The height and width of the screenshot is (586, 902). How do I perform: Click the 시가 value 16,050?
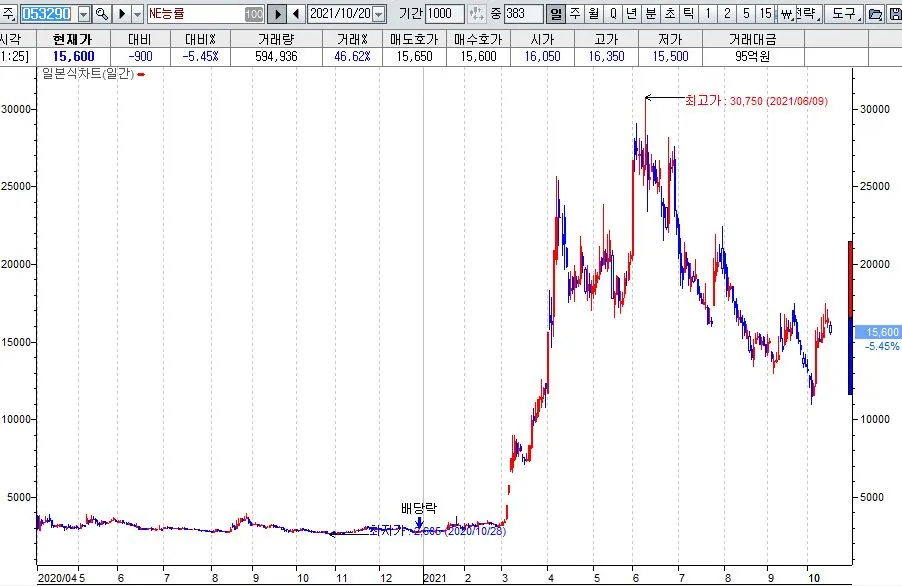pos(542,56)
